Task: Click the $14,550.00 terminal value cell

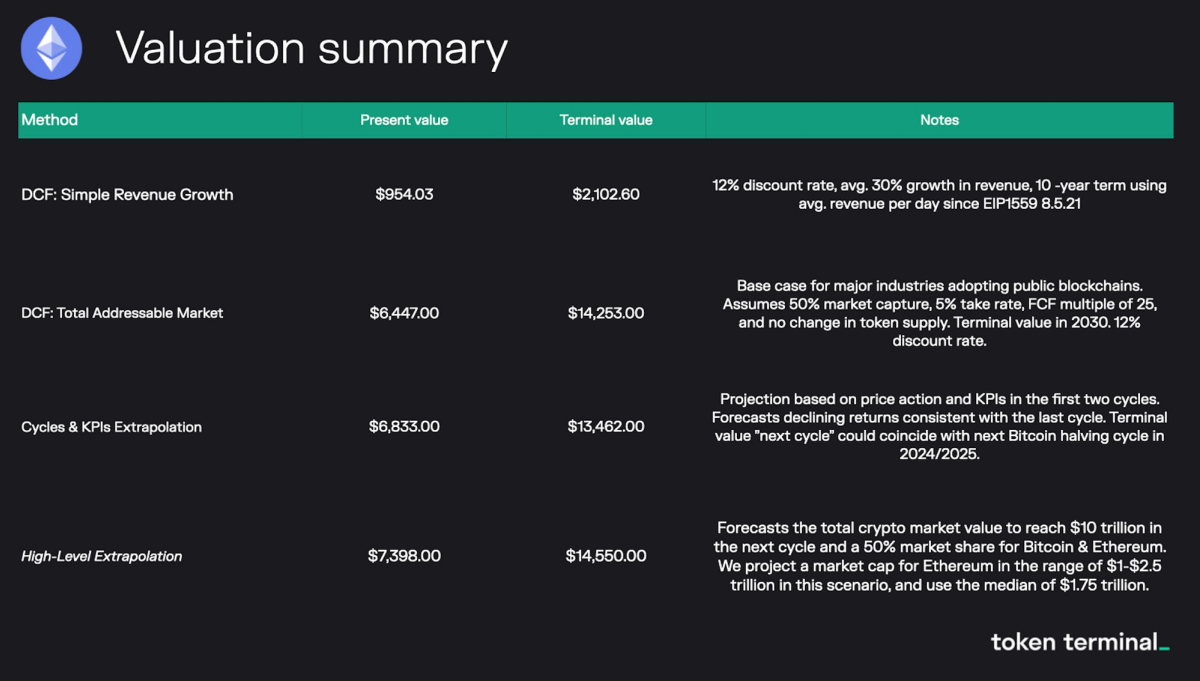Action: click(x=606, y=556)
